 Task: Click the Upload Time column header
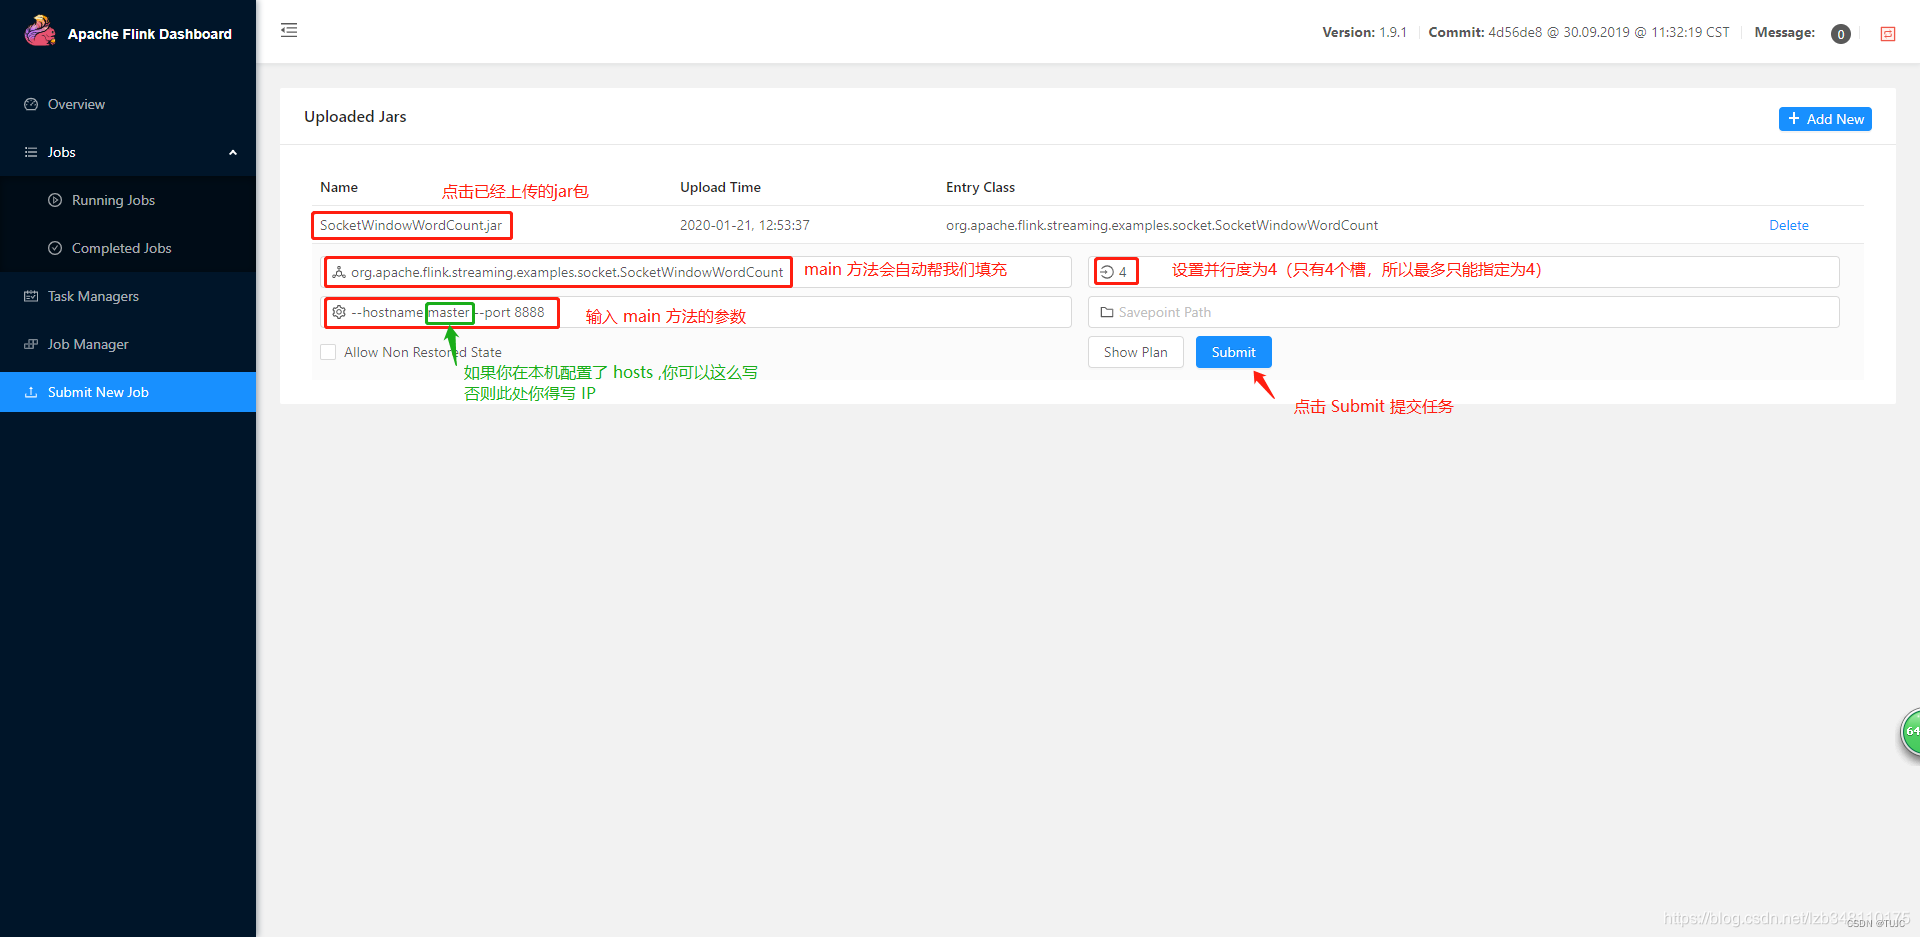coord(720,187)
